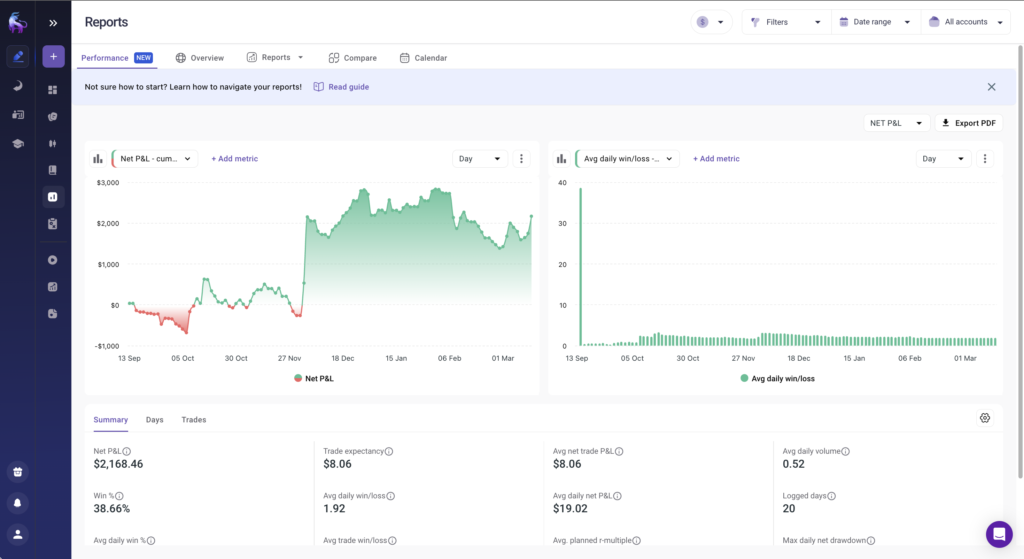
Task: Open user profile icon in sidebar
Action: 18,534
